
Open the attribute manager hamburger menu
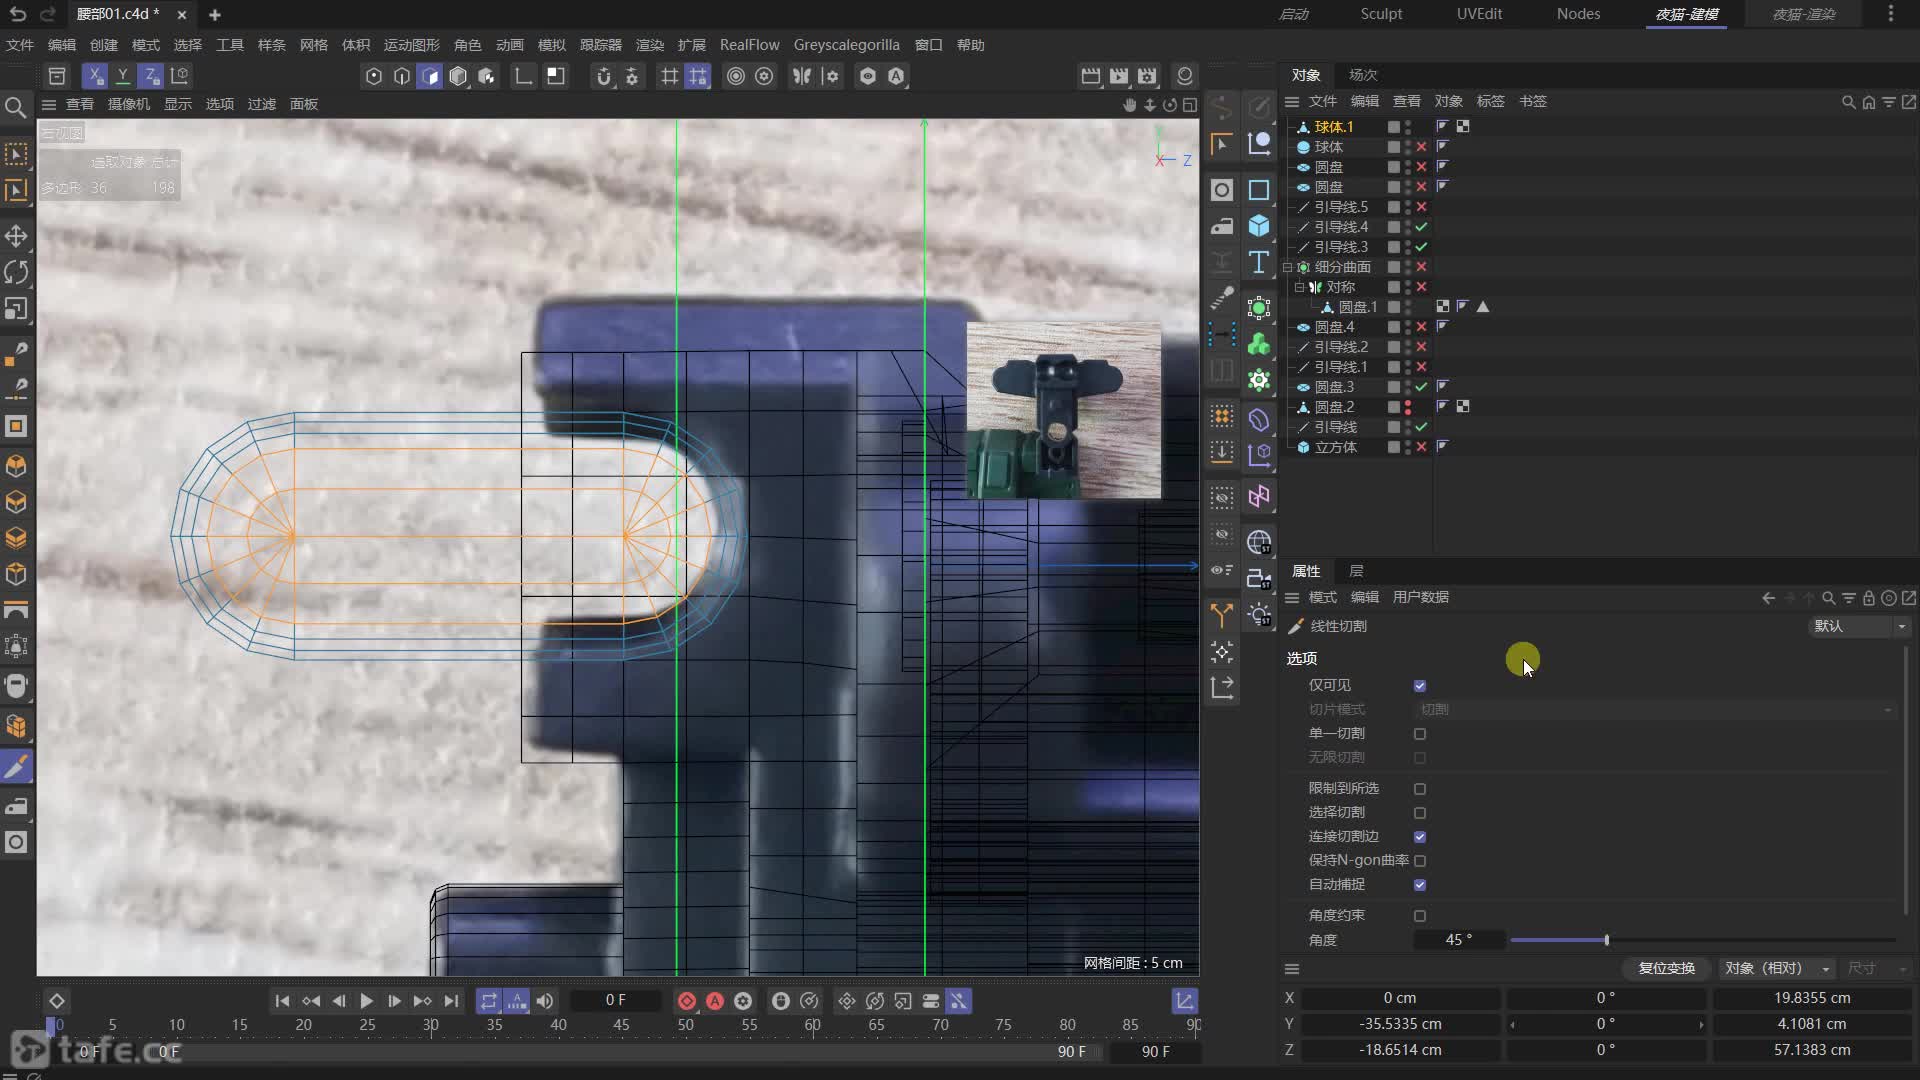pos(1292,598)
